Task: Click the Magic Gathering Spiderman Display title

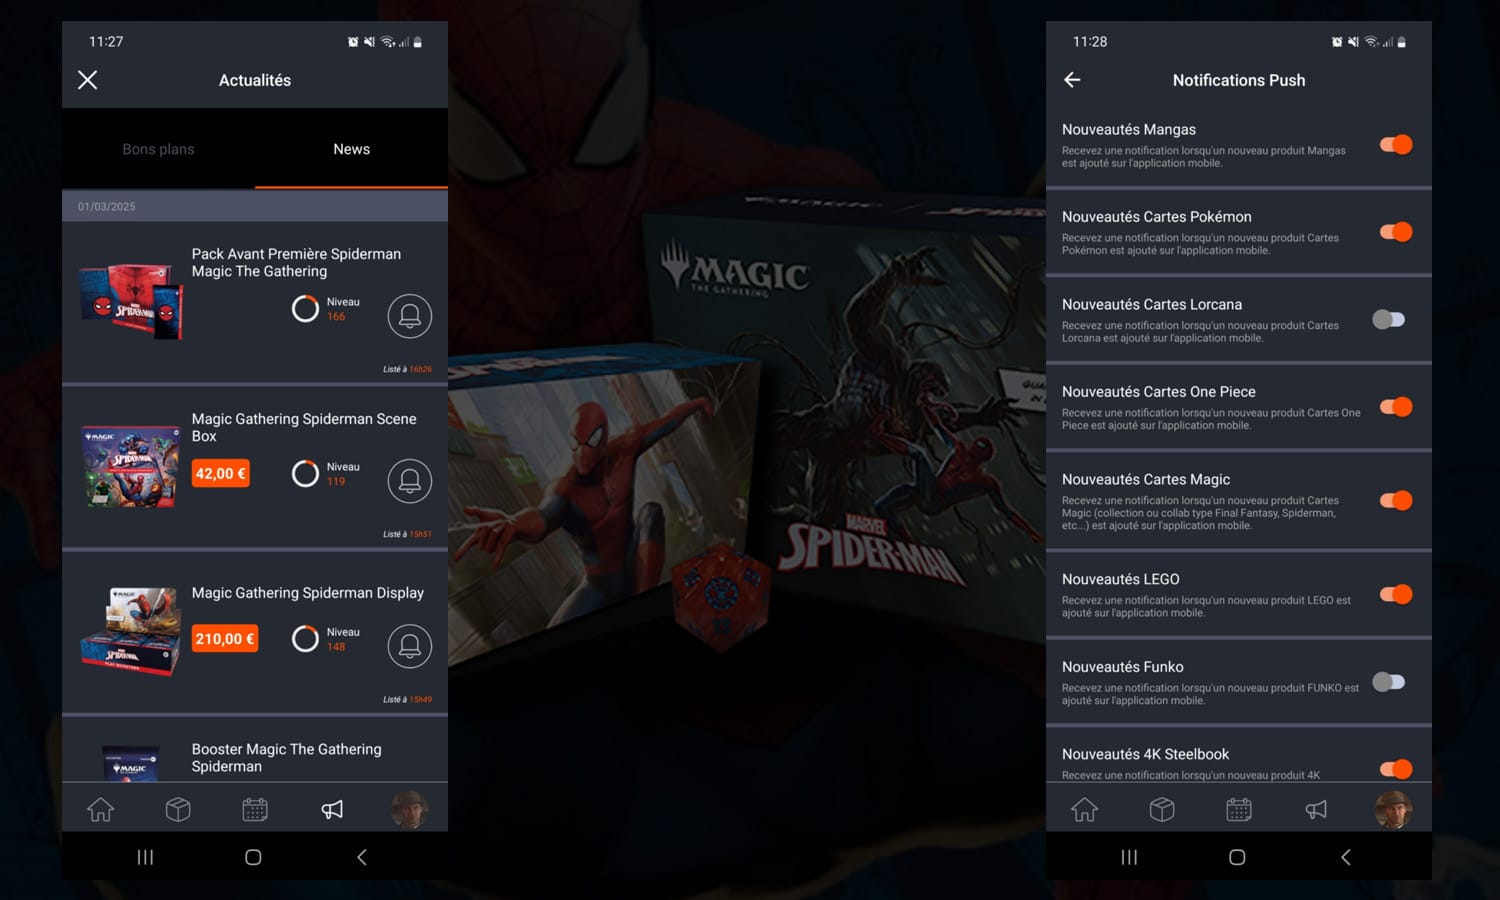Action: (308, 592)
